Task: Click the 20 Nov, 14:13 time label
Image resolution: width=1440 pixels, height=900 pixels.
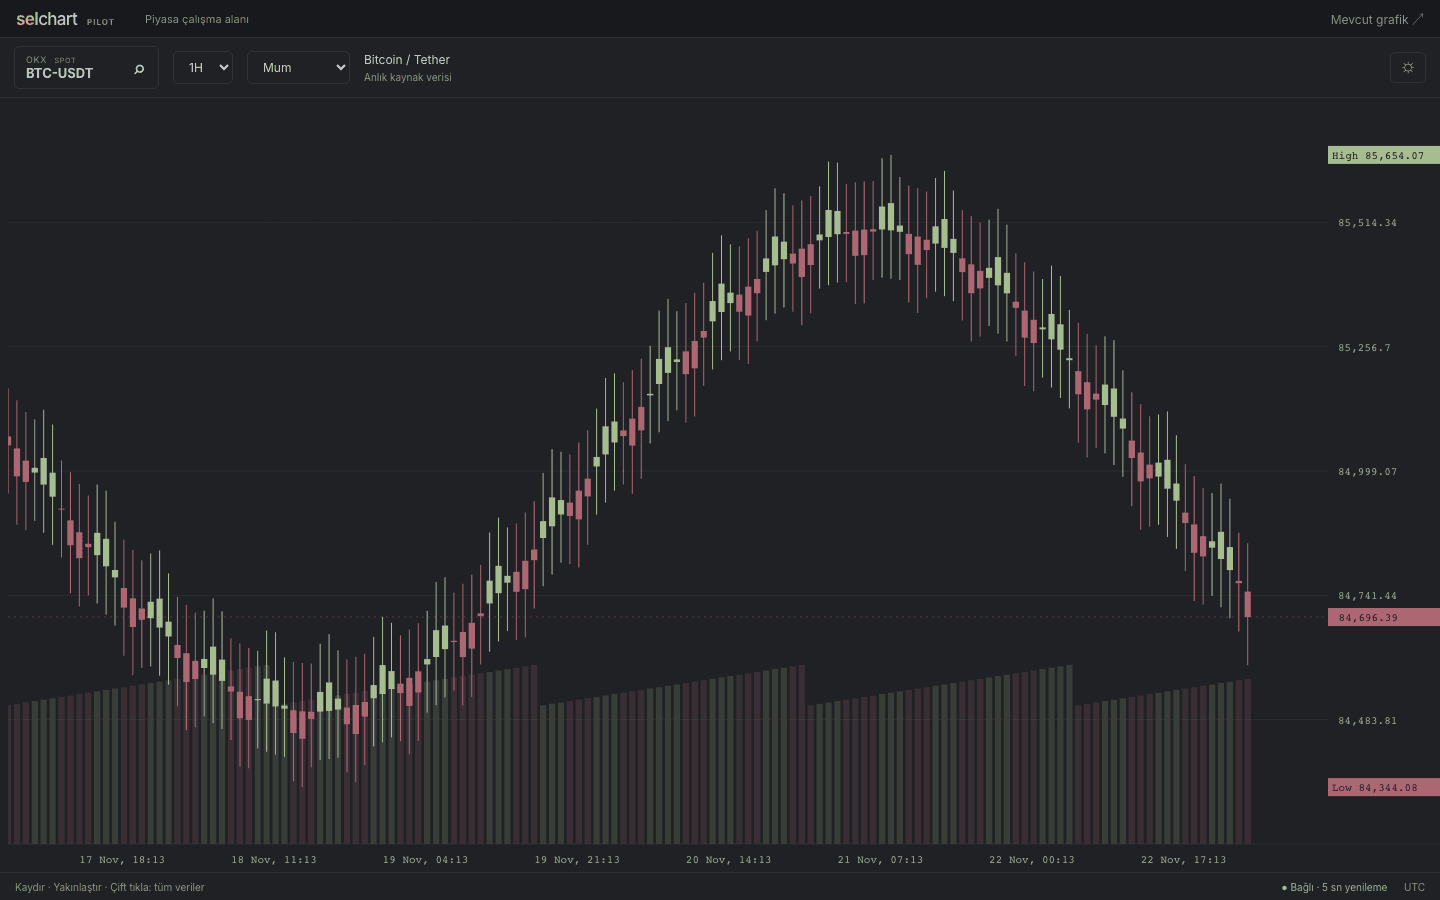Action: (x=729, y=860)
